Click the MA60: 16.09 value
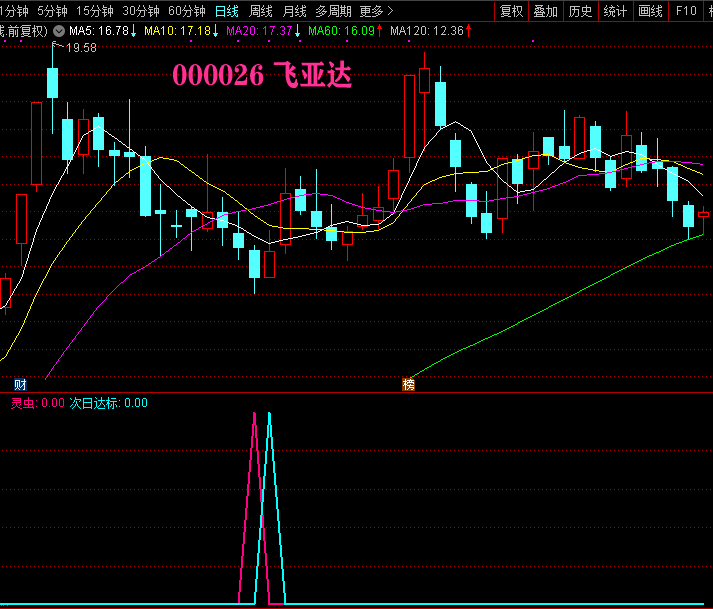This screenshot has height=609, width=713. 341,31
